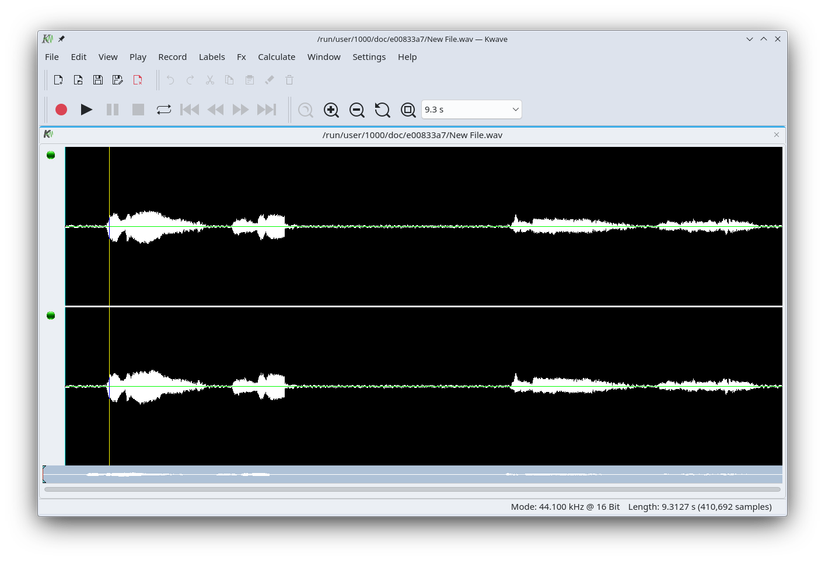Jump to the start of the signal
Screen dimensions: 825x561
coord(189,109)
